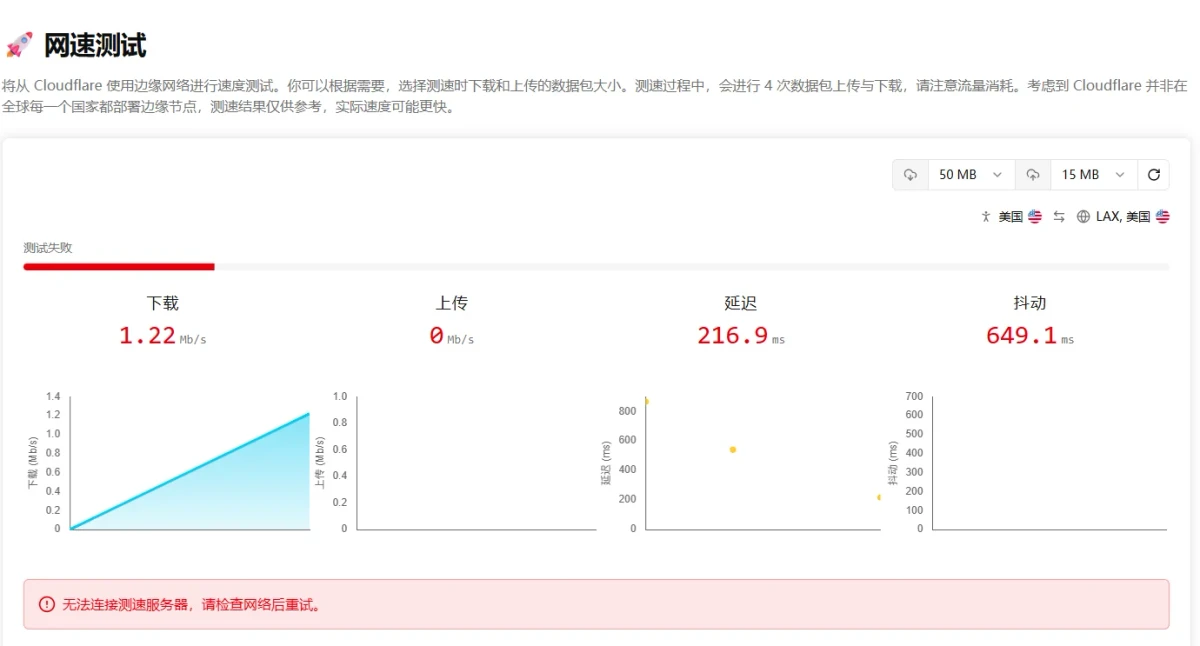Click the 网速测试 page heading
The width and height of the screenshot is (1200, 646).
95,45
